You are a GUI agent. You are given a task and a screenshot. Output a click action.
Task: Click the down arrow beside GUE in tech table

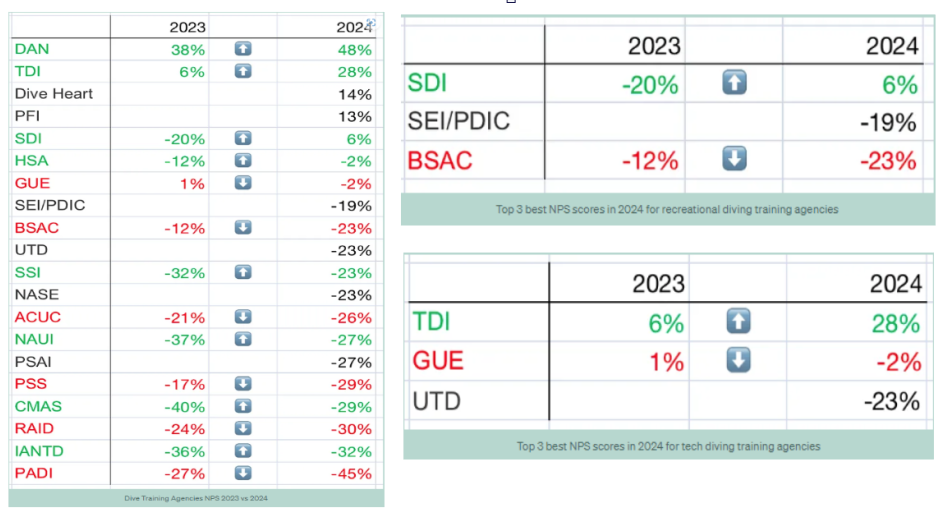(738, 360)
